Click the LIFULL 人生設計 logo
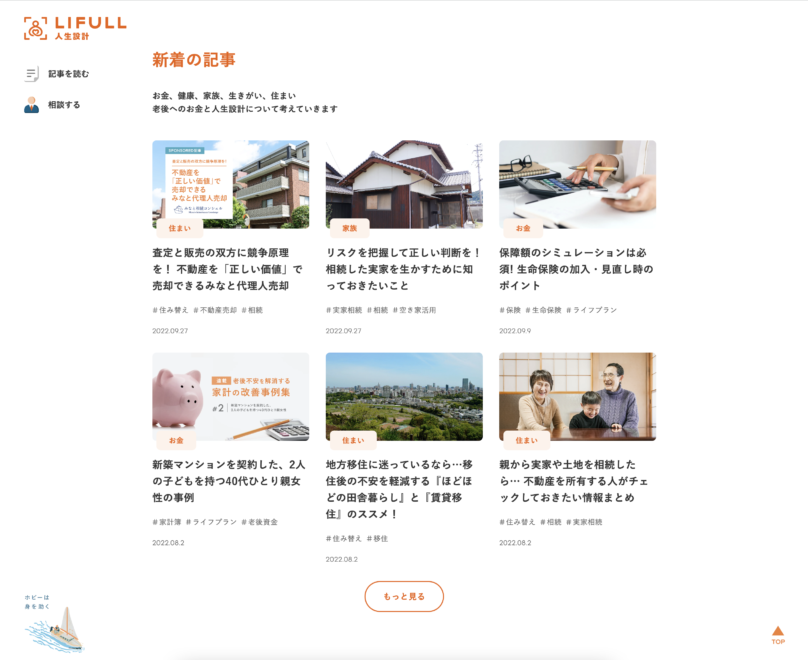The image size is (808, 660). click(x=75, y=28)
